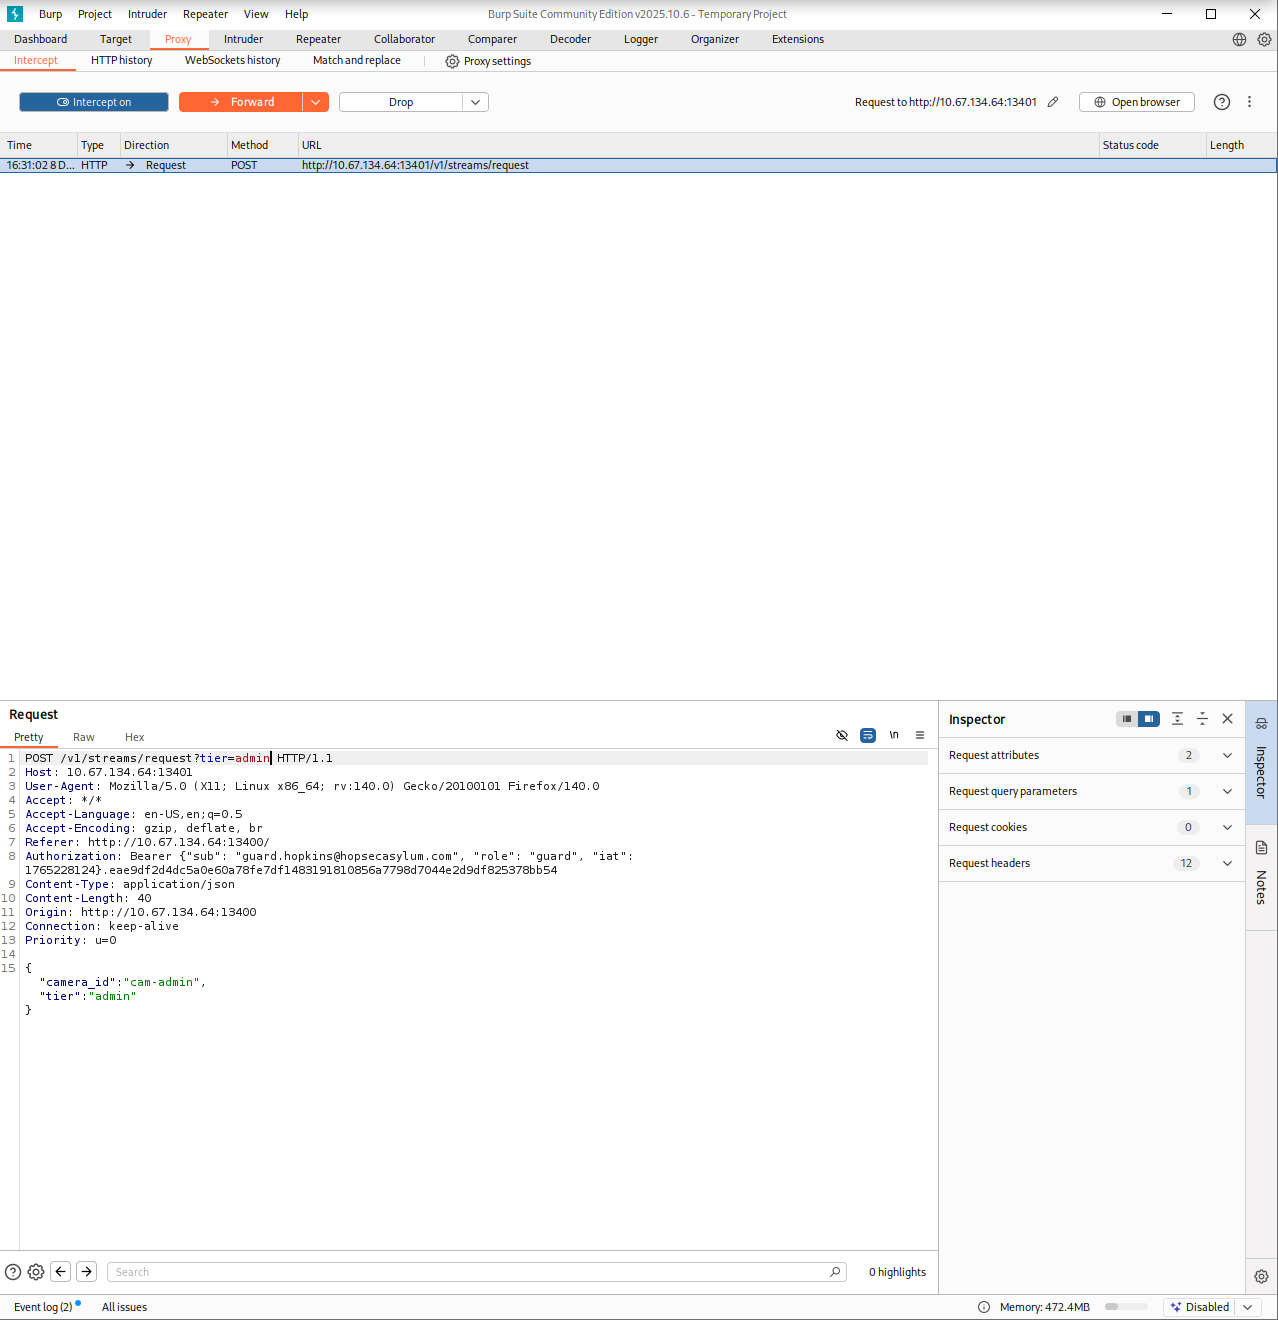Click the memory usage progress bar
Viewport: 1278px width, 1320px height.
point(1126,1307)
